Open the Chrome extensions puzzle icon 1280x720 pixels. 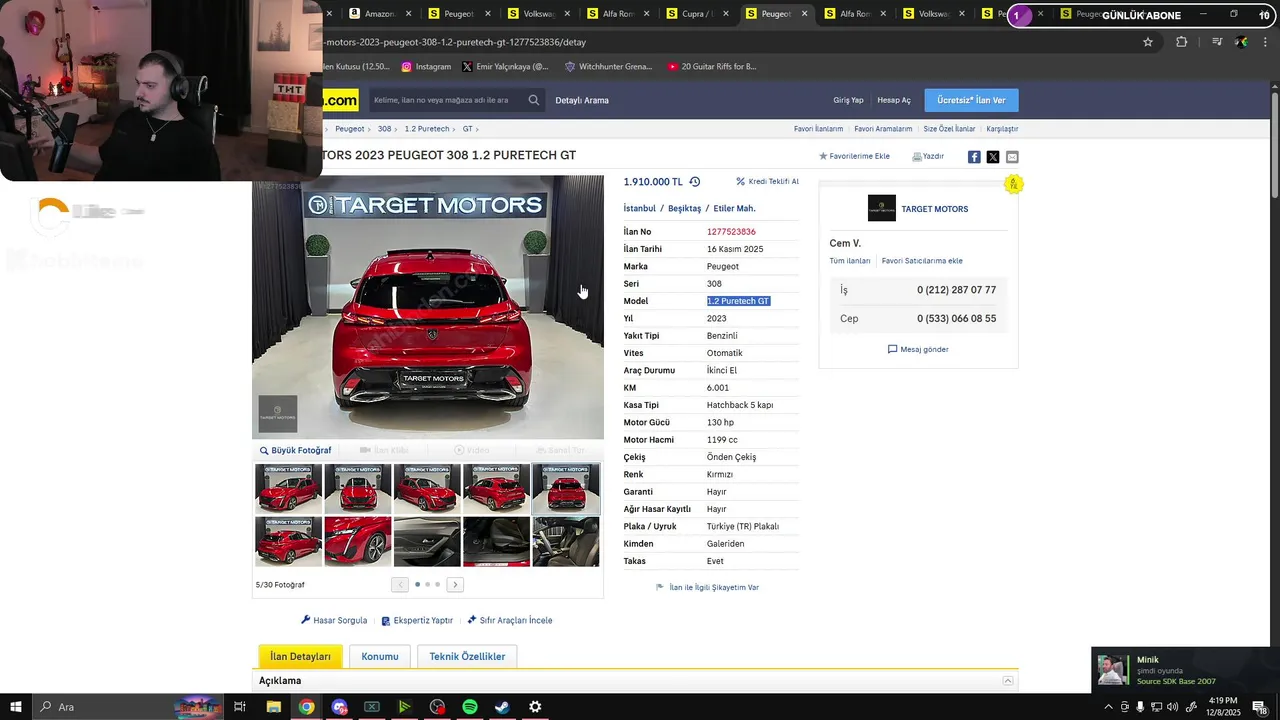(x=1182, y=42)
